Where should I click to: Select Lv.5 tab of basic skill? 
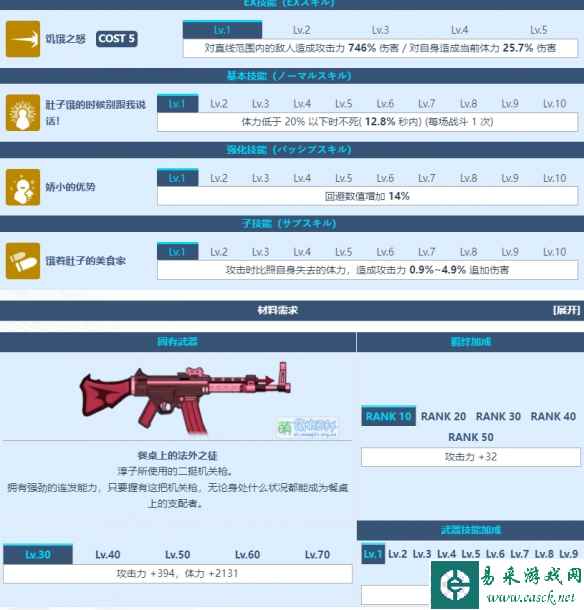coord(344,104)
